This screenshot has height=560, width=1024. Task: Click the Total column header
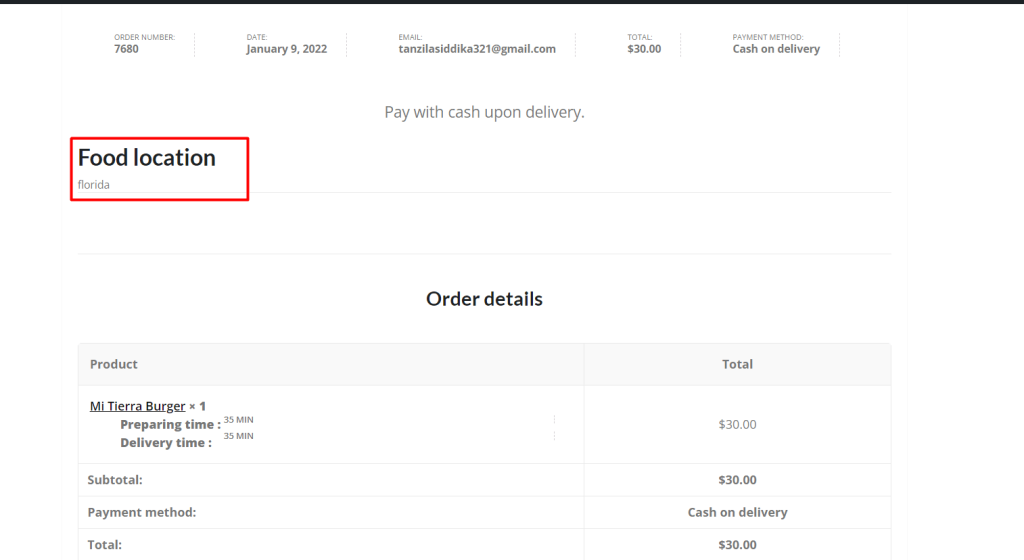[x=737, y=364]
